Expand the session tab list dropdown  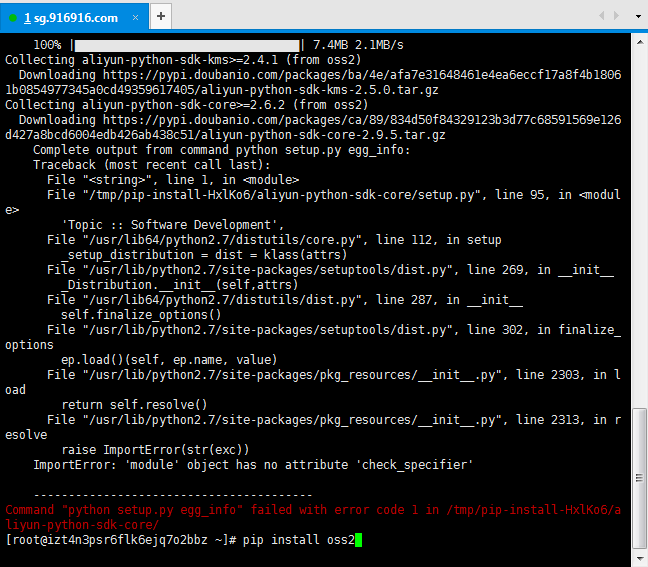pos(638,17)
